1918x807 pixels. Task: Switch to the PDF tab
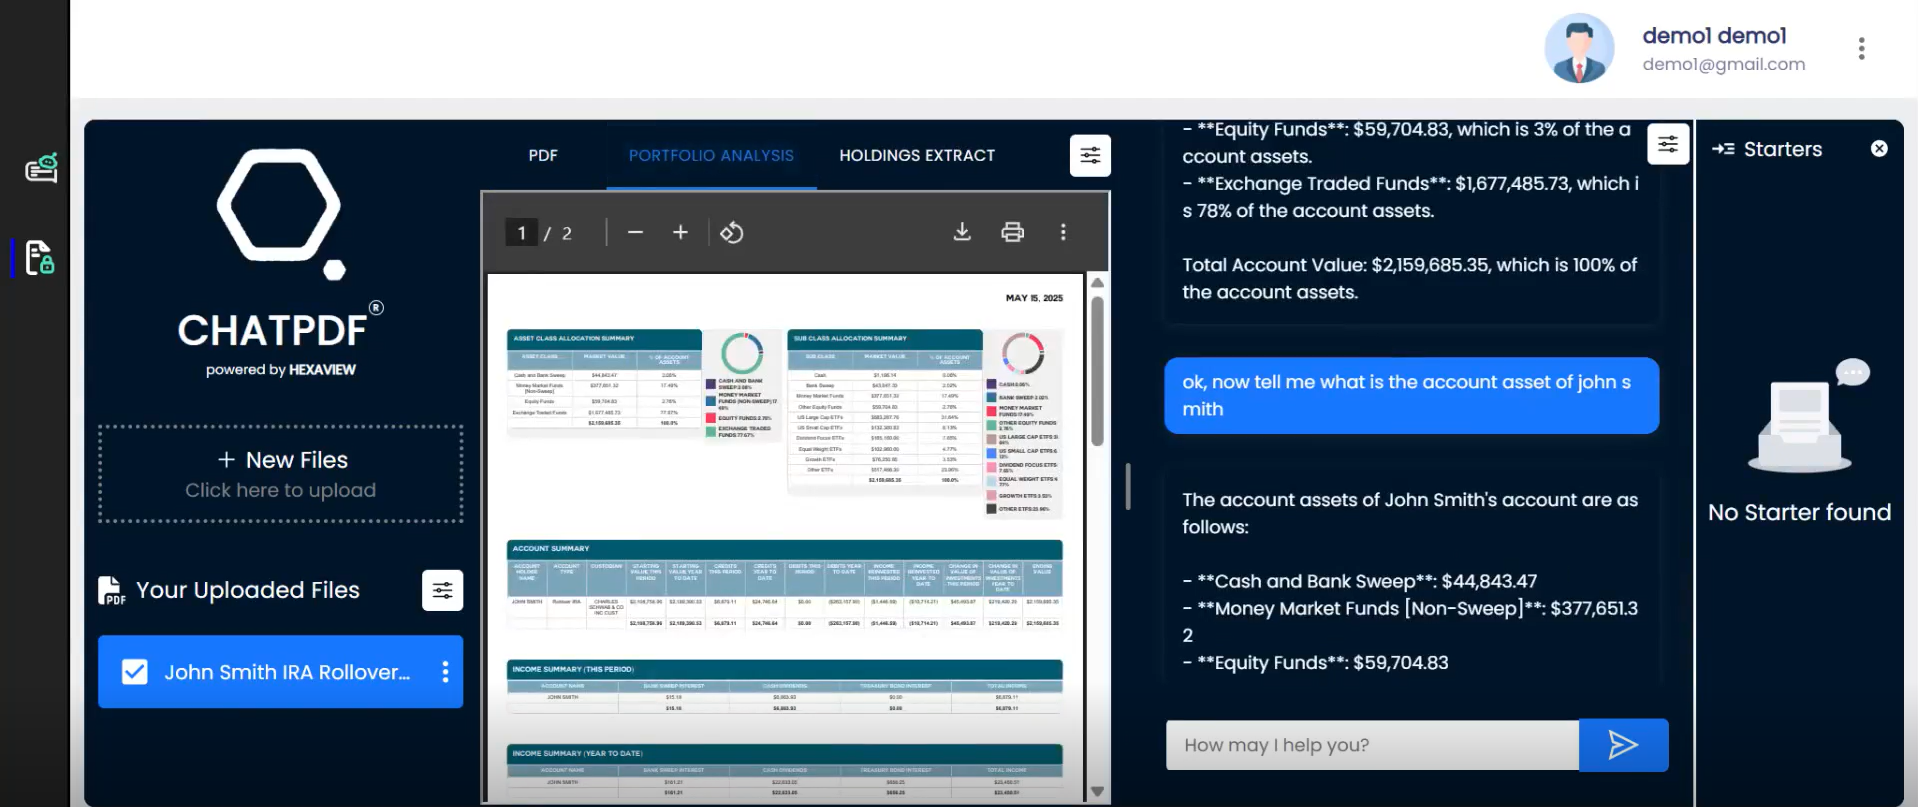[543, 156]
